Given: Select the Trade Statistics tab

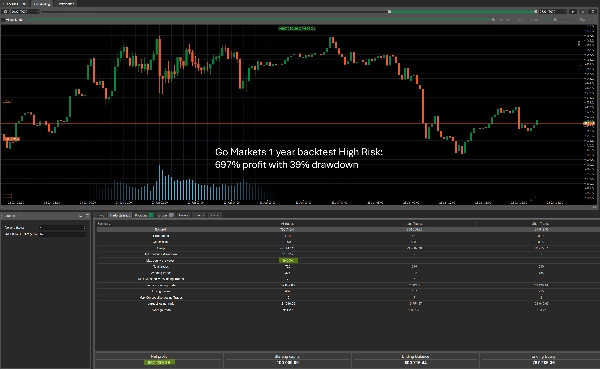Looking at the screenshot, I should pyautogui.click(x=120, y=215).
